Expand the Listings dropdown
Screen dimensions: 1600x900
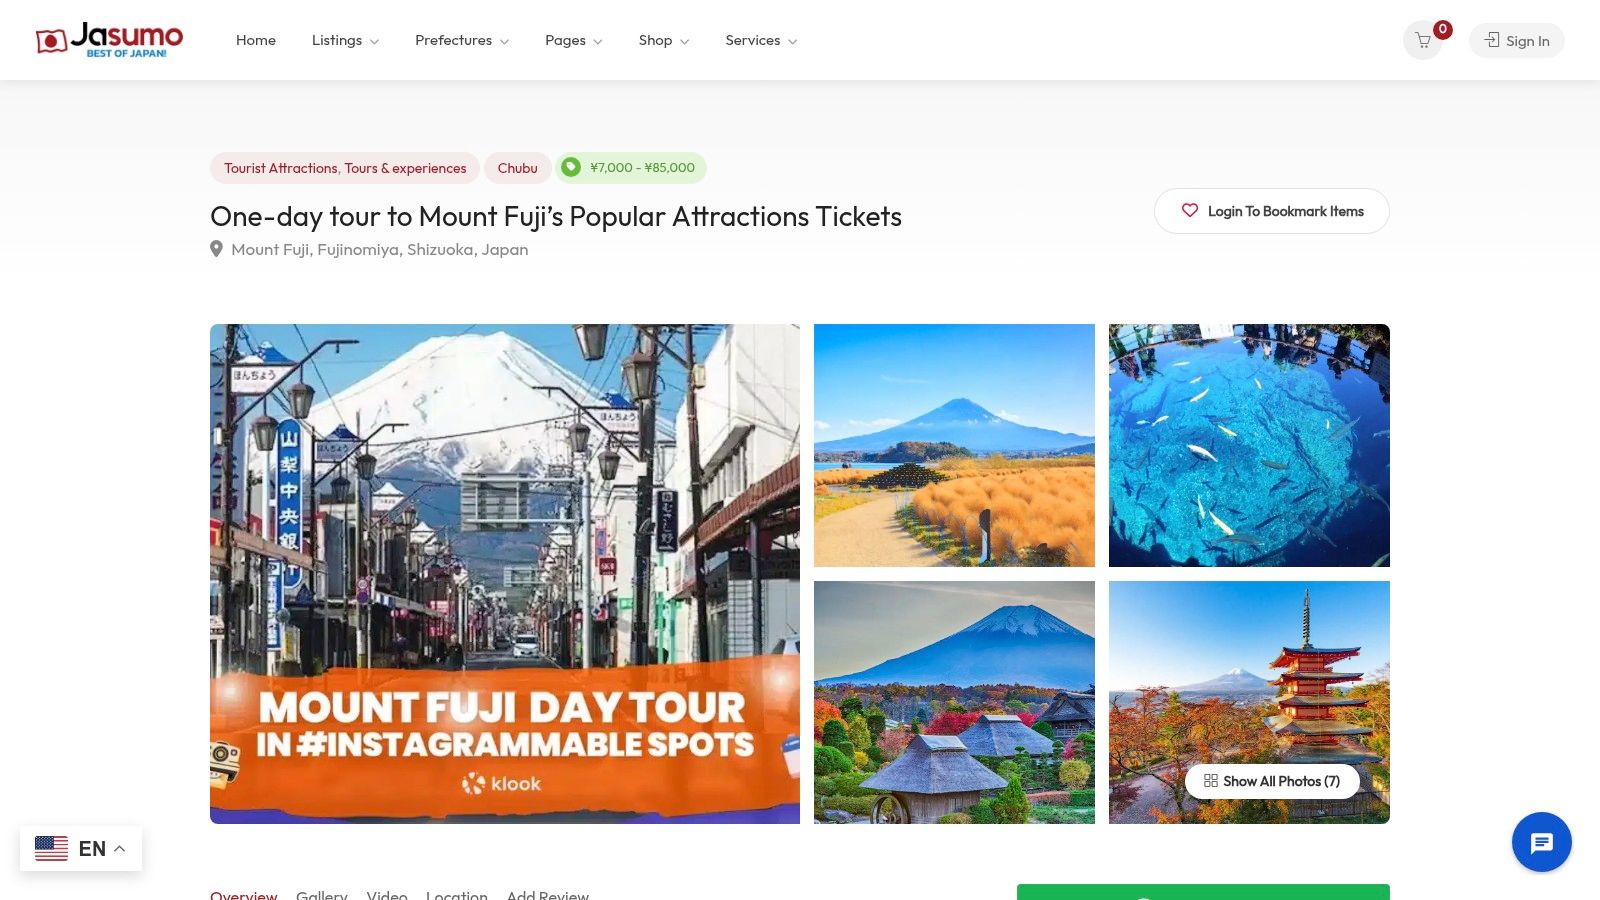345,40
